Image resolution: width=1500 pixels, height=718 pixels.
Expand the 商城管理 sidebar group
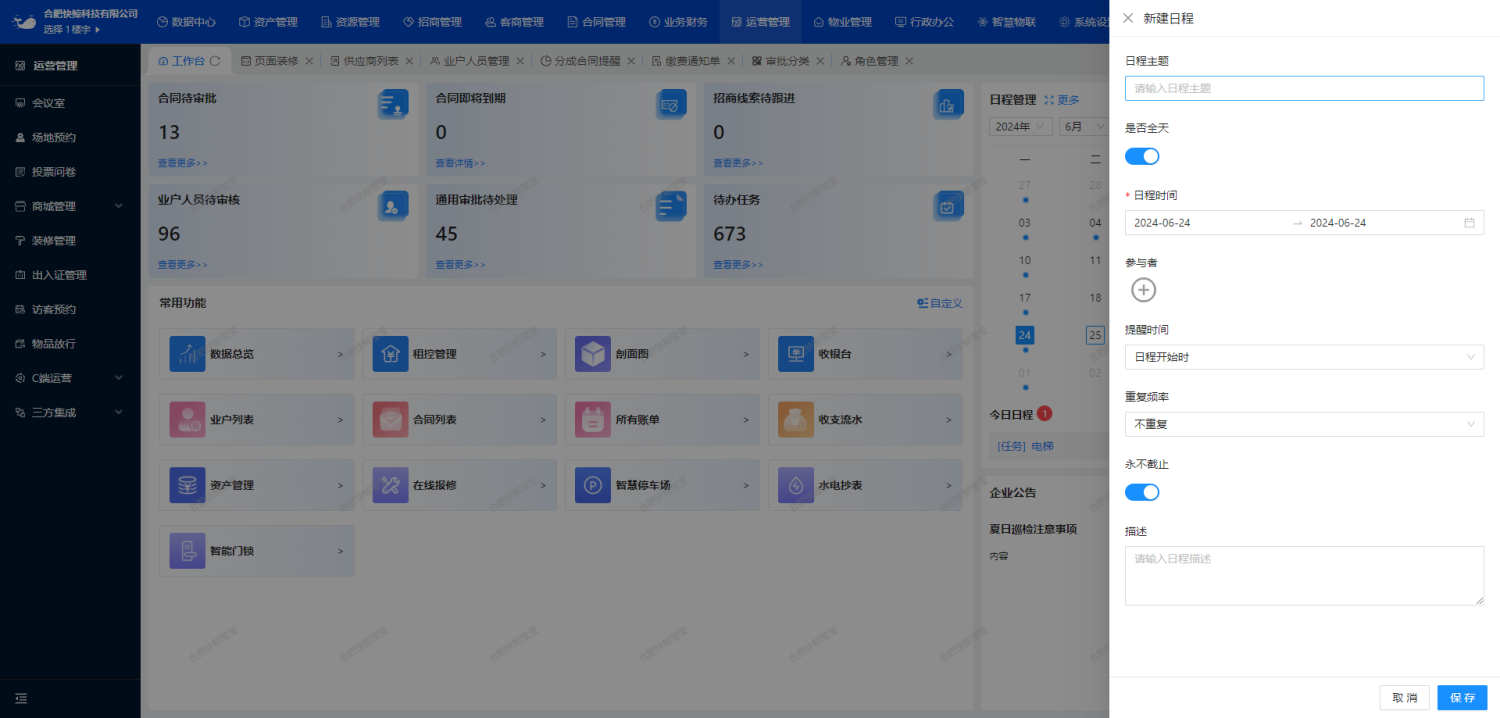point(70,206)
